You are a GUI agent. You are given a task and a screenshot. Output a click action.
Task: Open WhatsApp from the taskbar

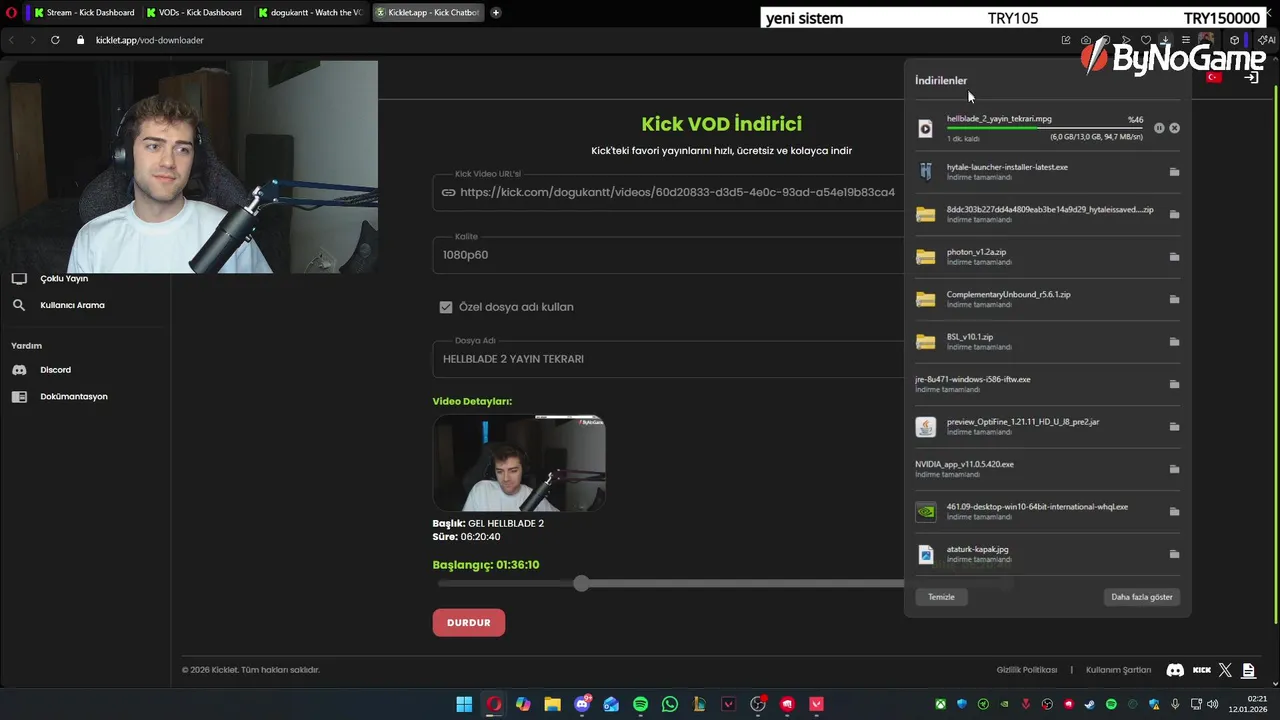[670, 704]
